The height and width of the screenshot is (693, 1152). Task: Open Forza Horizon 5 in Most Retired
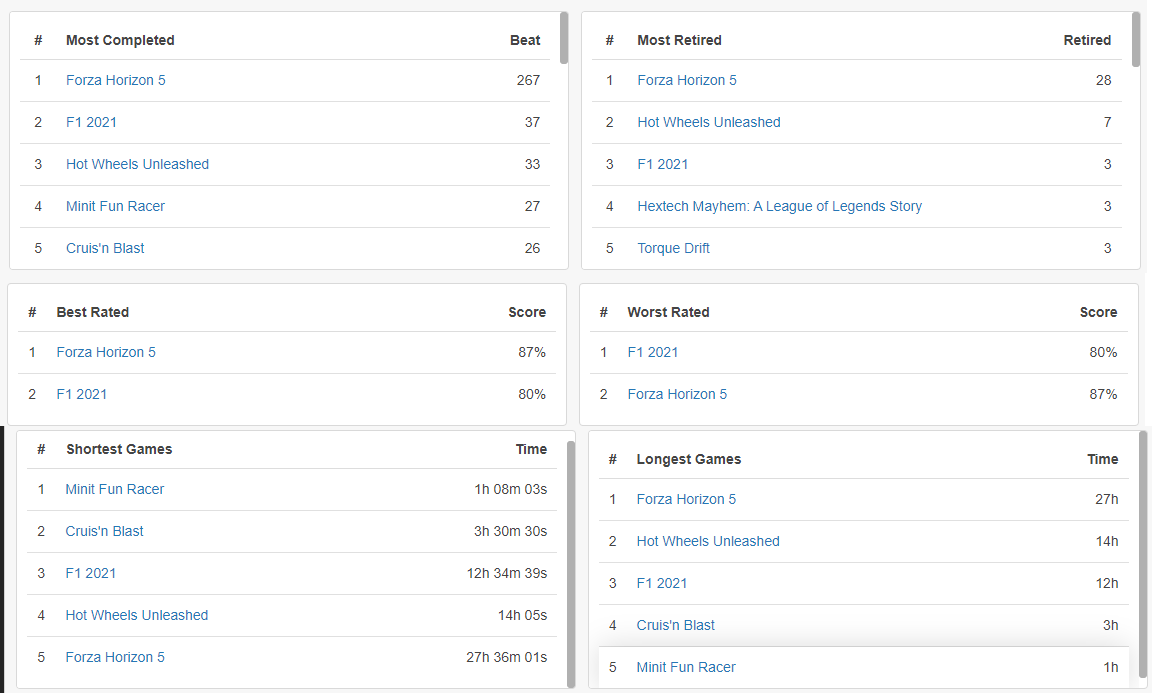pyautogui.click(x=687, y=80)
